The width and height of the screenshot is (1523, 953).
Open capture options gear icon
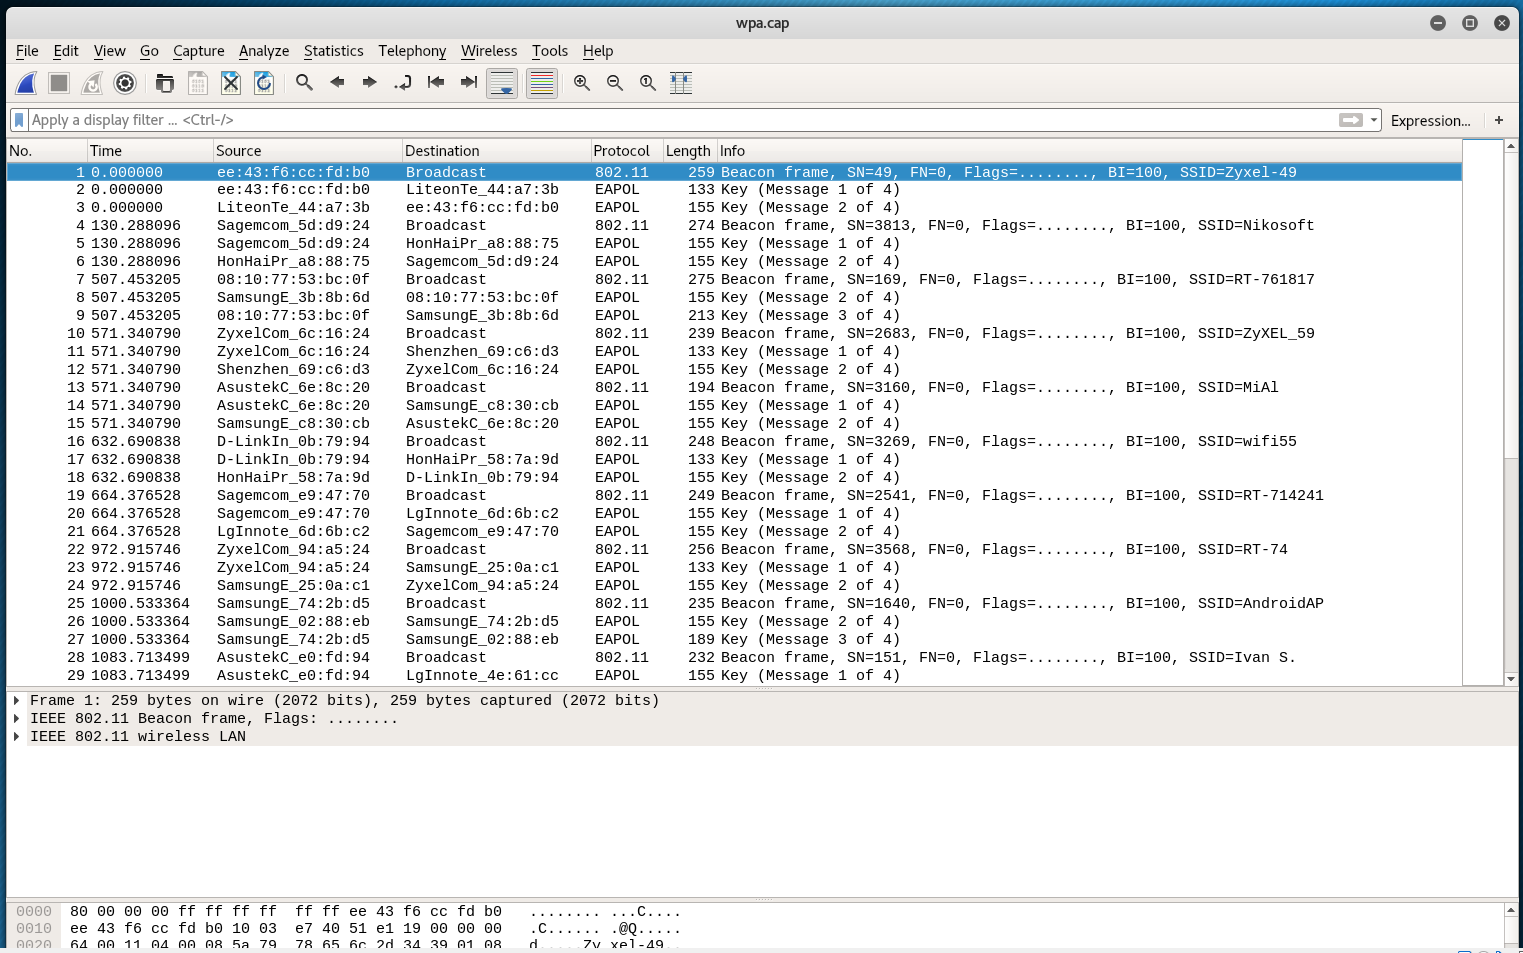click(125, 83)
